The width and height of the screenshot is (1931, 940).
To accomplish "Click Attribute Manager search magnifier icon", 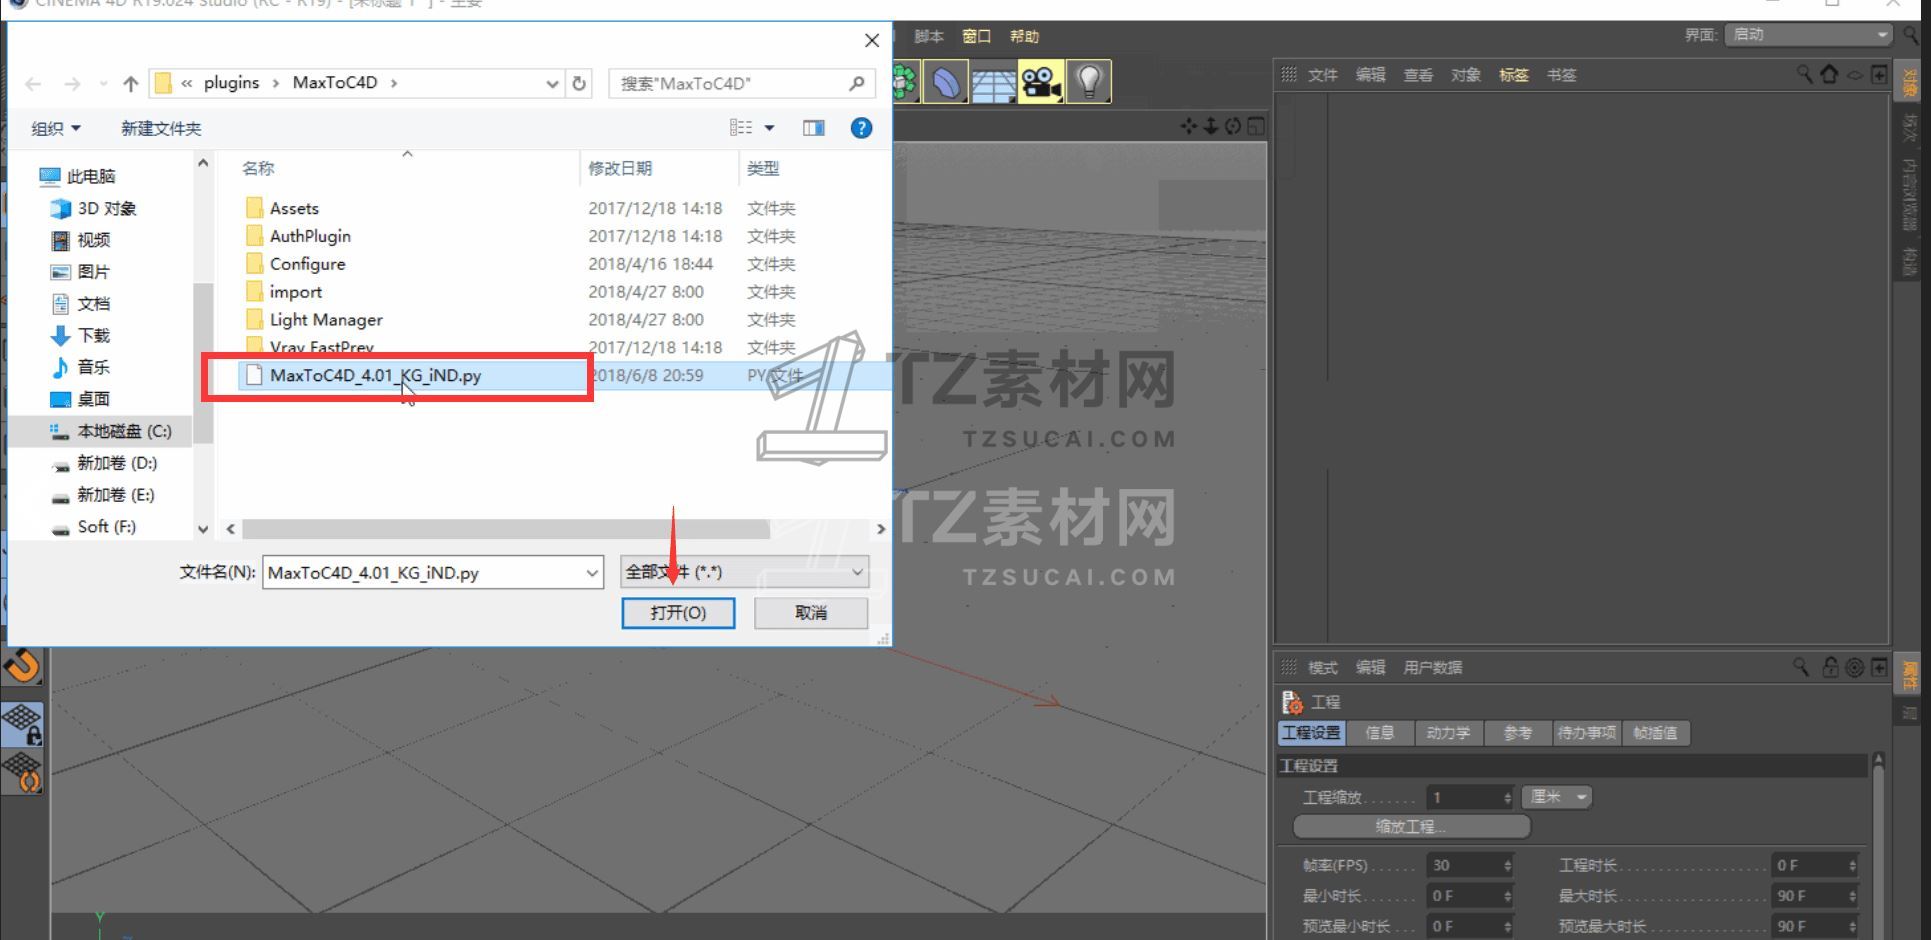I will click(x=1801, y=666).
